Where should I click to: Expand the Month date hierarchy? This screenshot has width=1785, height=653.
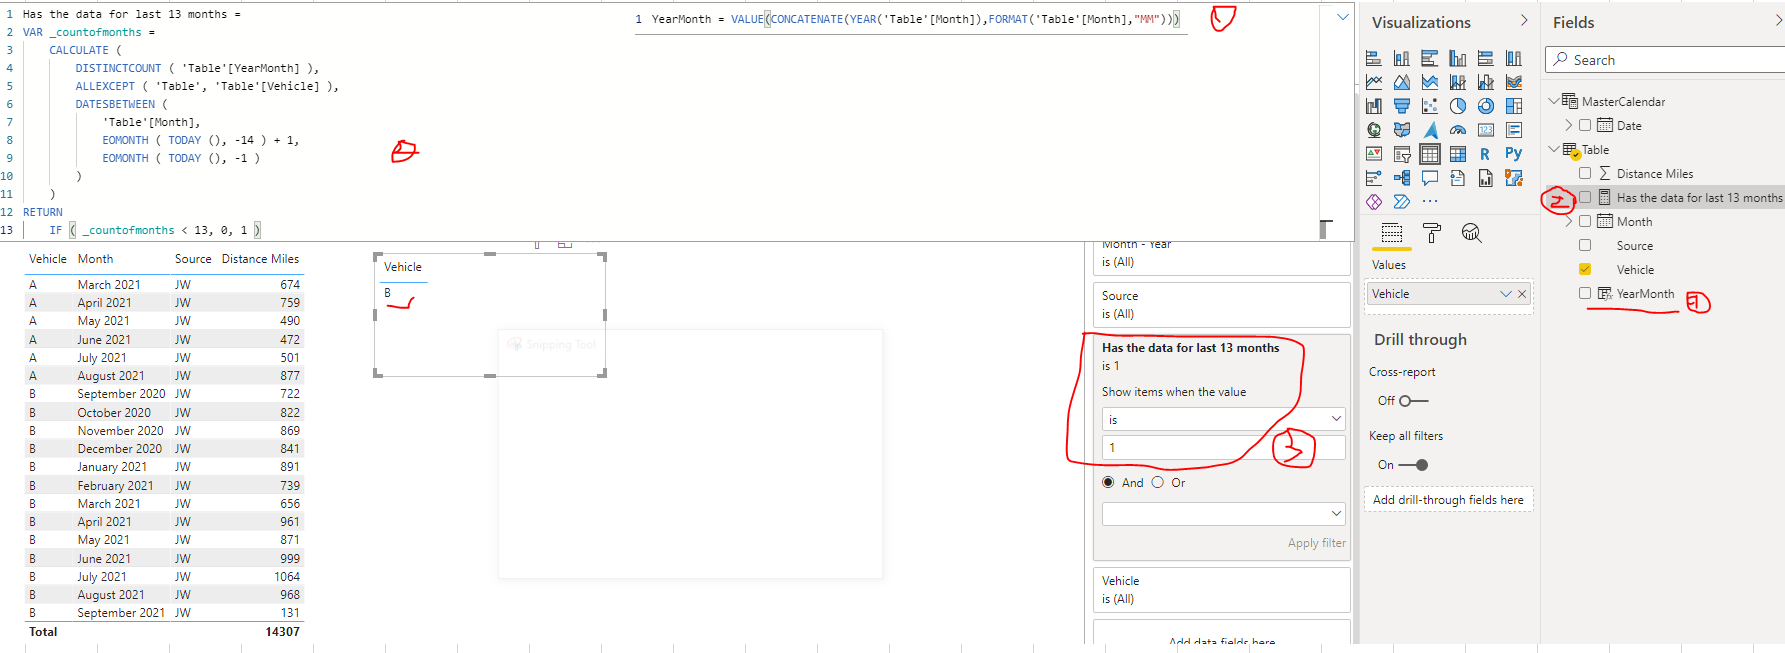click(1569, 221)
